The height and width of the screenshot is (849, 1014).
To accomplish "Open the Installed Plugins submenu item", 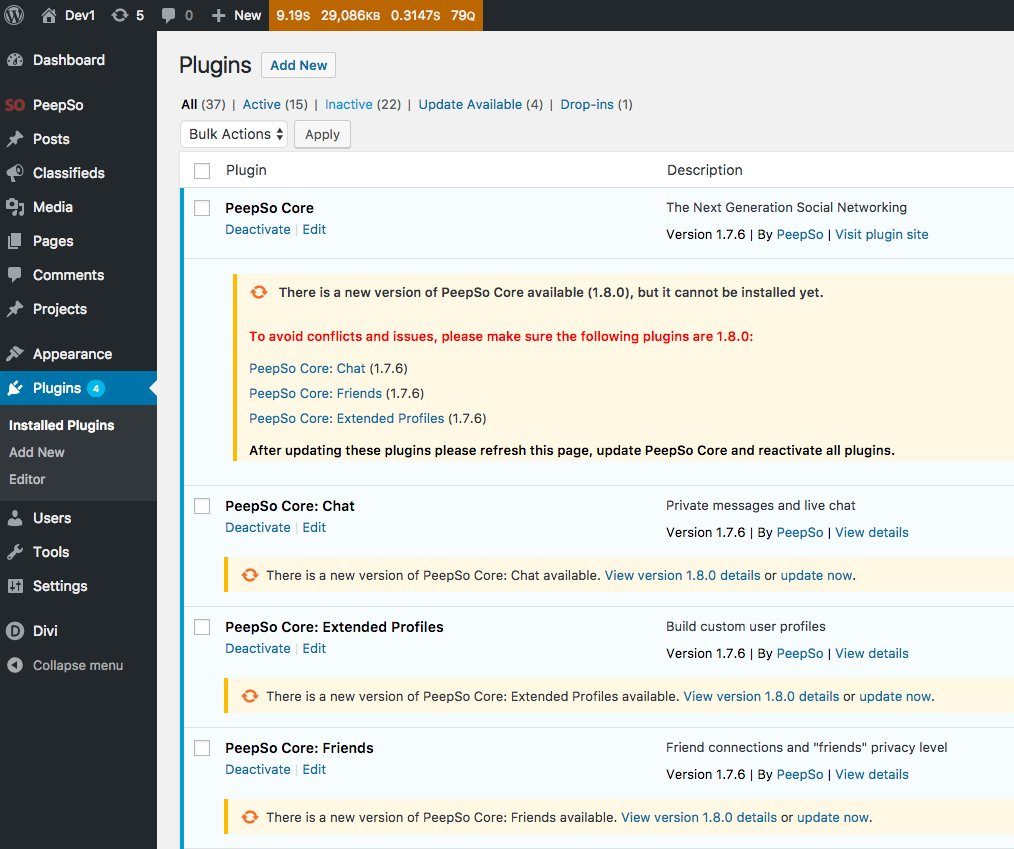I will tap(61, 425).
